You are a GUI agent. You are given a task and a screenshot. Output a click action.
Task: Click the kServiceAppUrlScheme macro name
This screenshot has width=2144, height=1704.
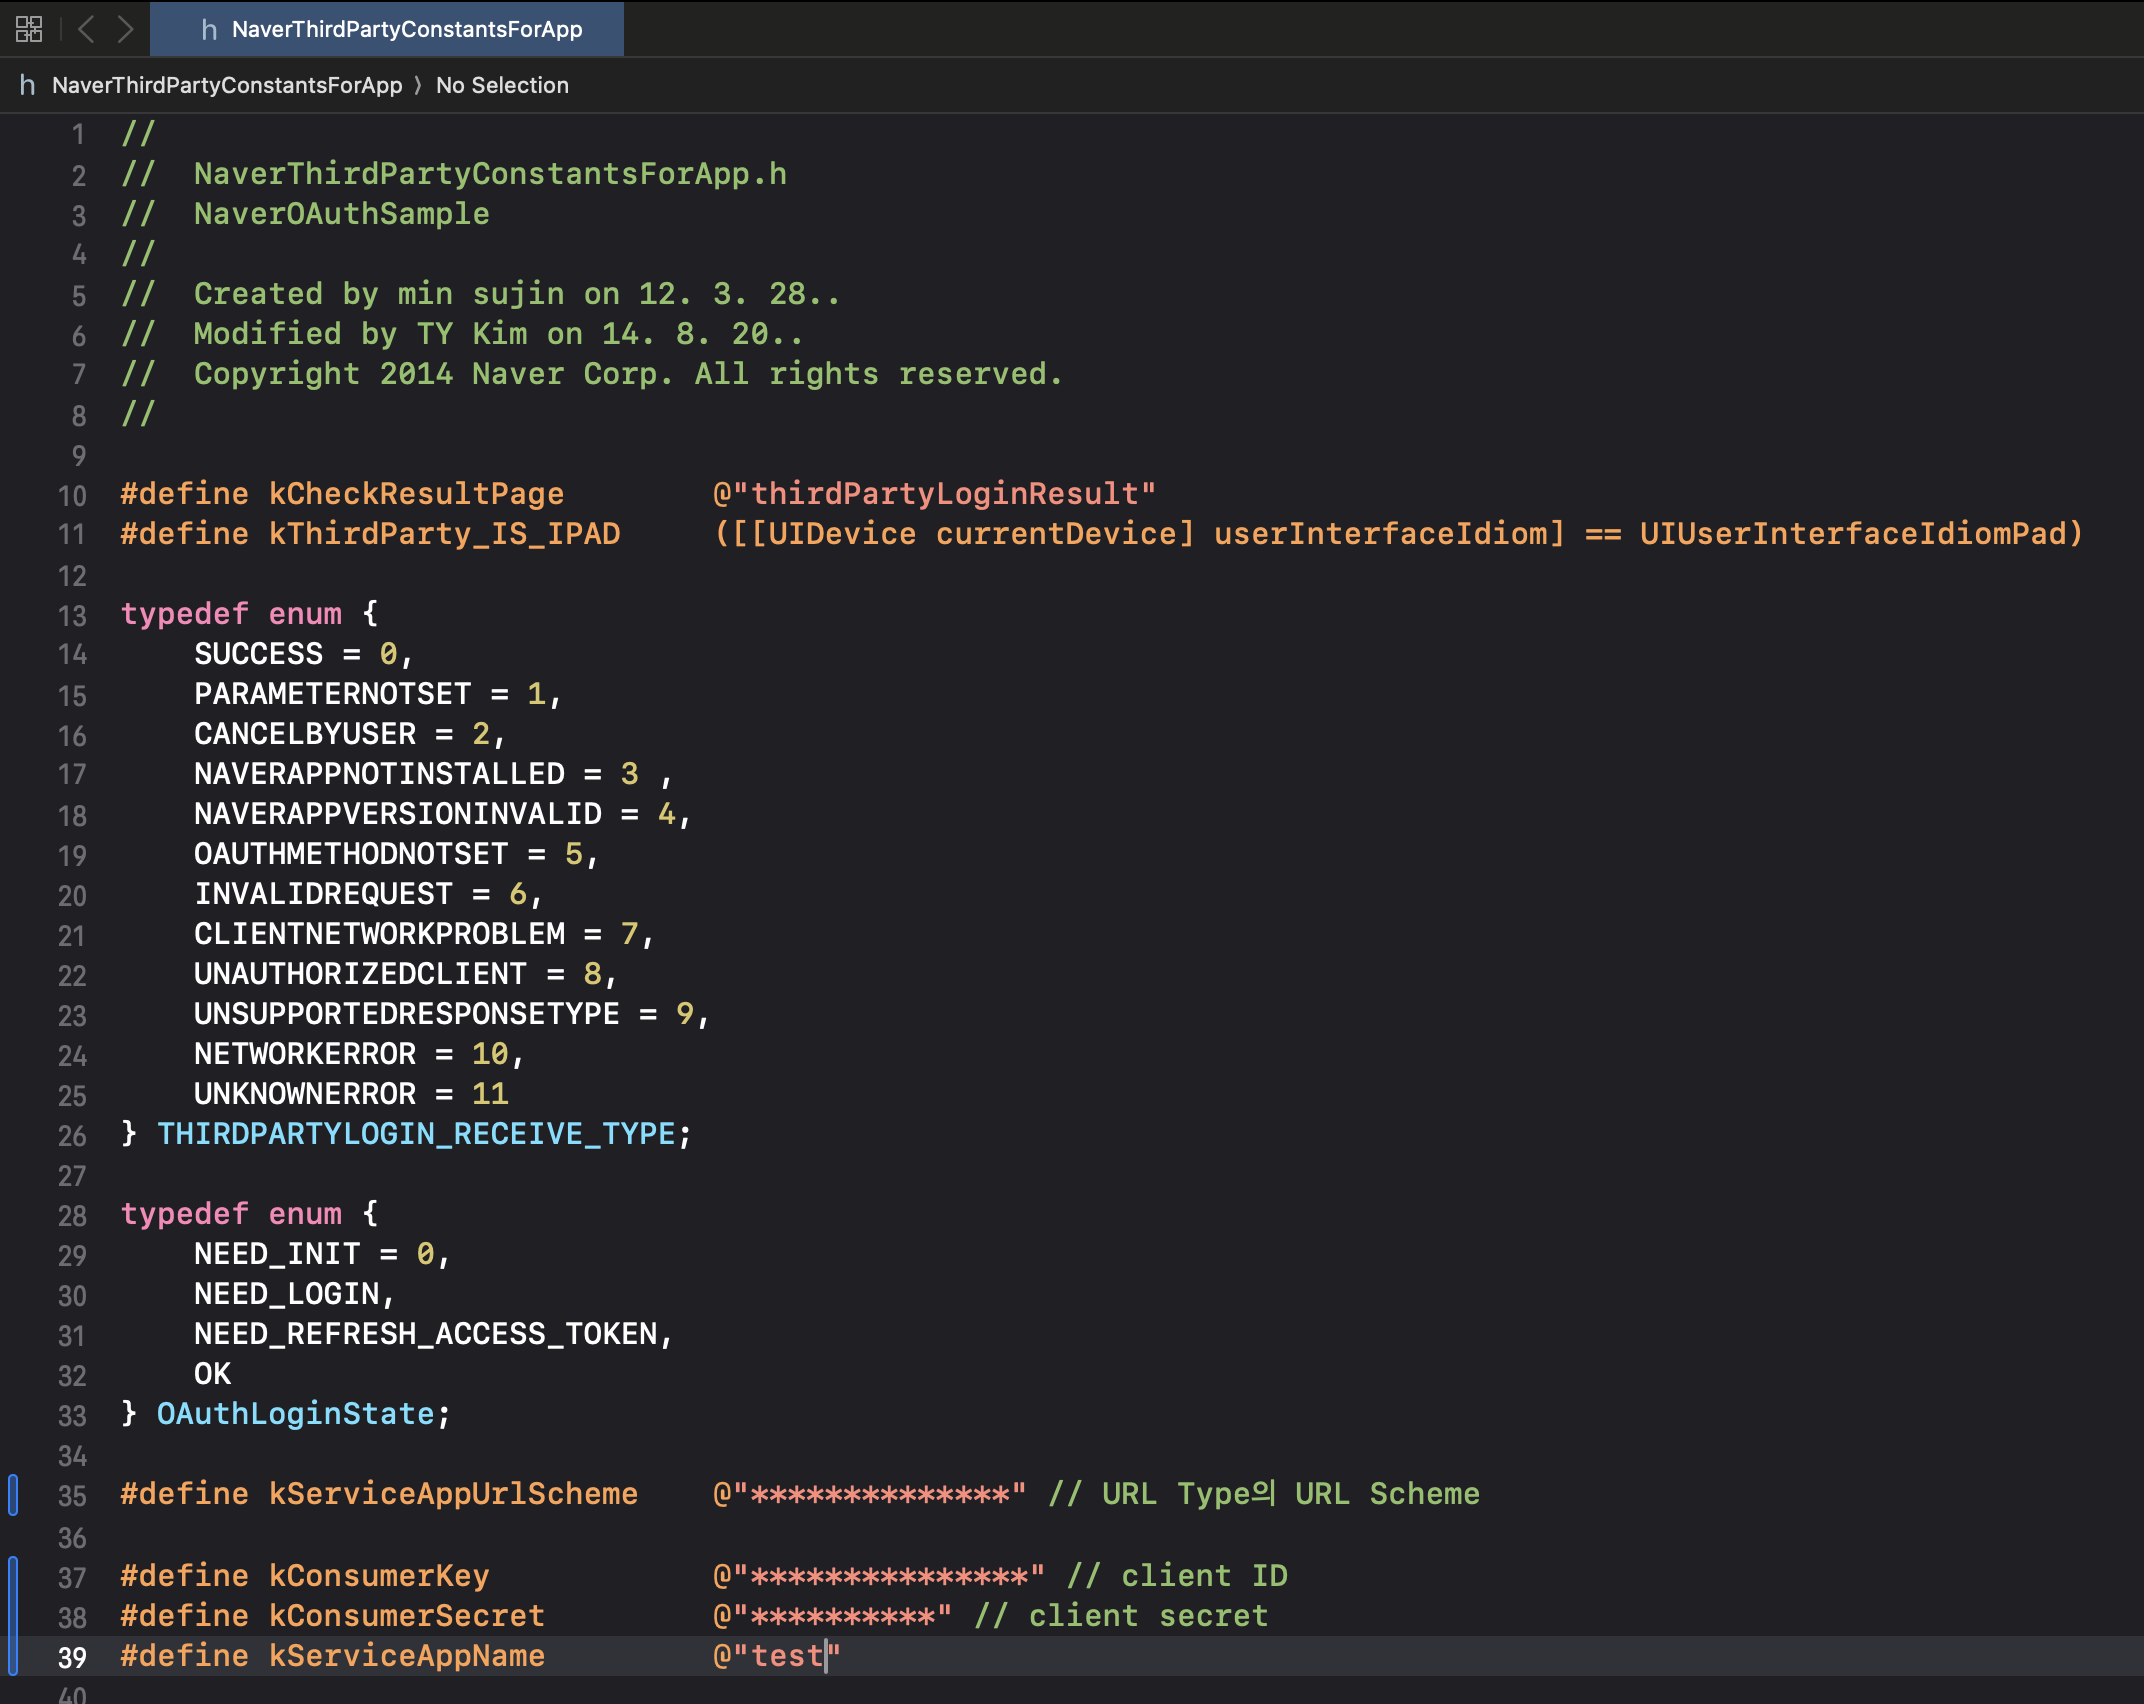click(453, 1494)
